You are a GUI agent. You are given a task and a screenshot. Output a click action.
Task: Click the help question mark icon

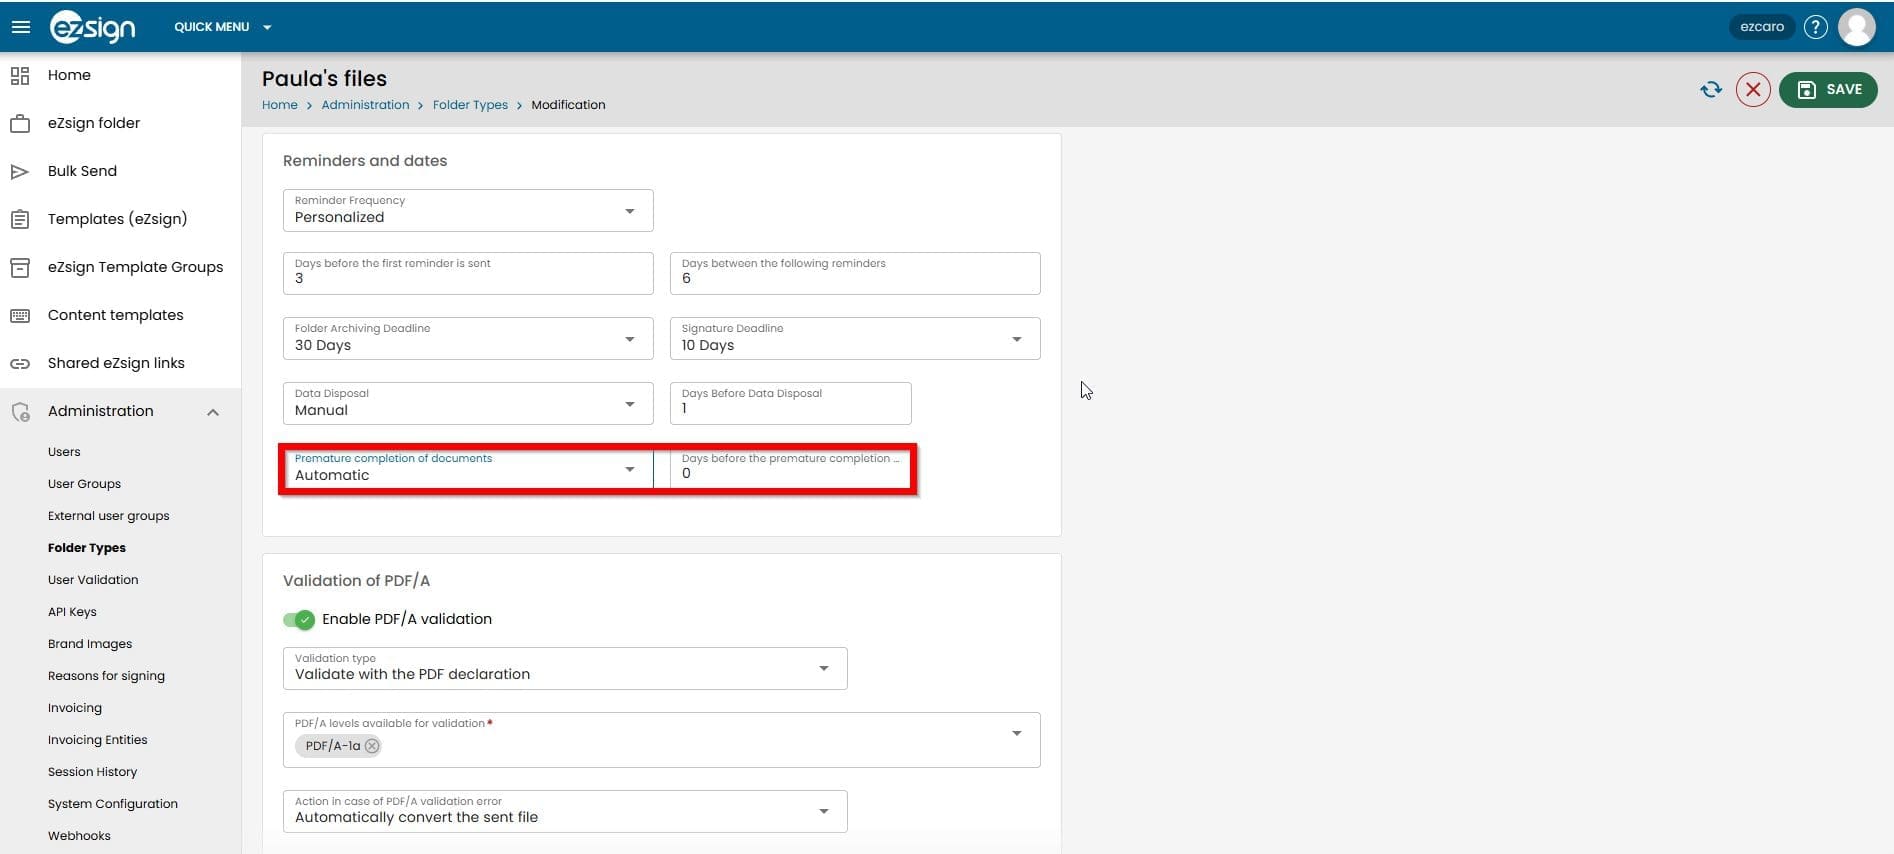click(x=1815, y=27)
